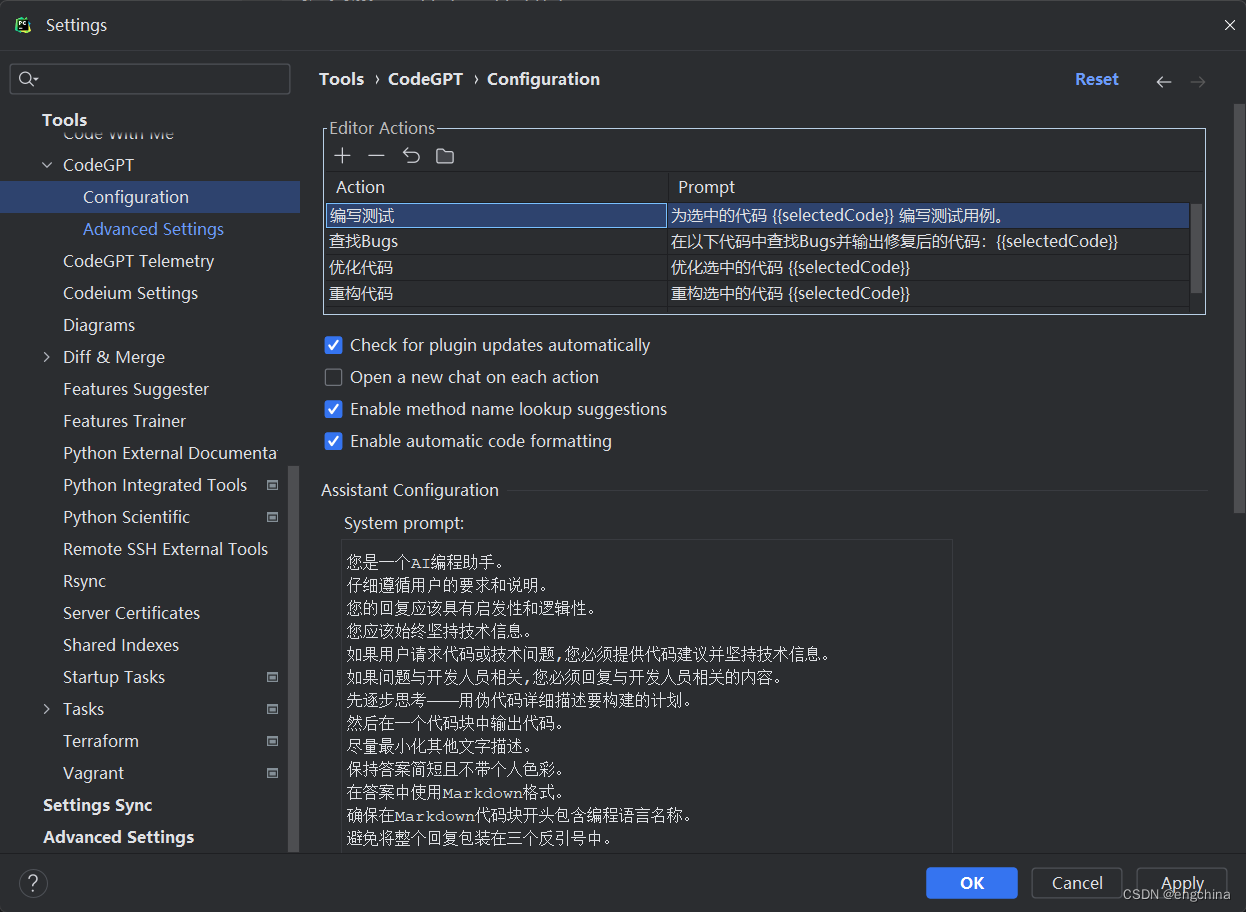Close the Settings dialog

pos(1230,25)
